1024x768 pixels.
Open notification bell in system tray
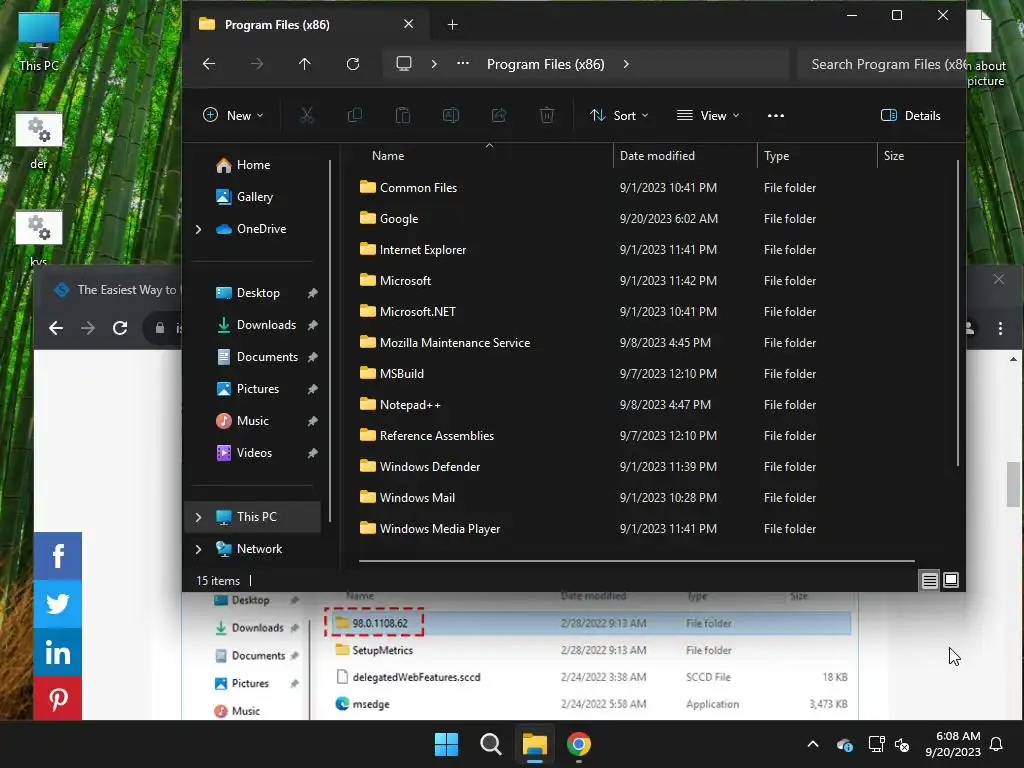(x=997, y=744)
